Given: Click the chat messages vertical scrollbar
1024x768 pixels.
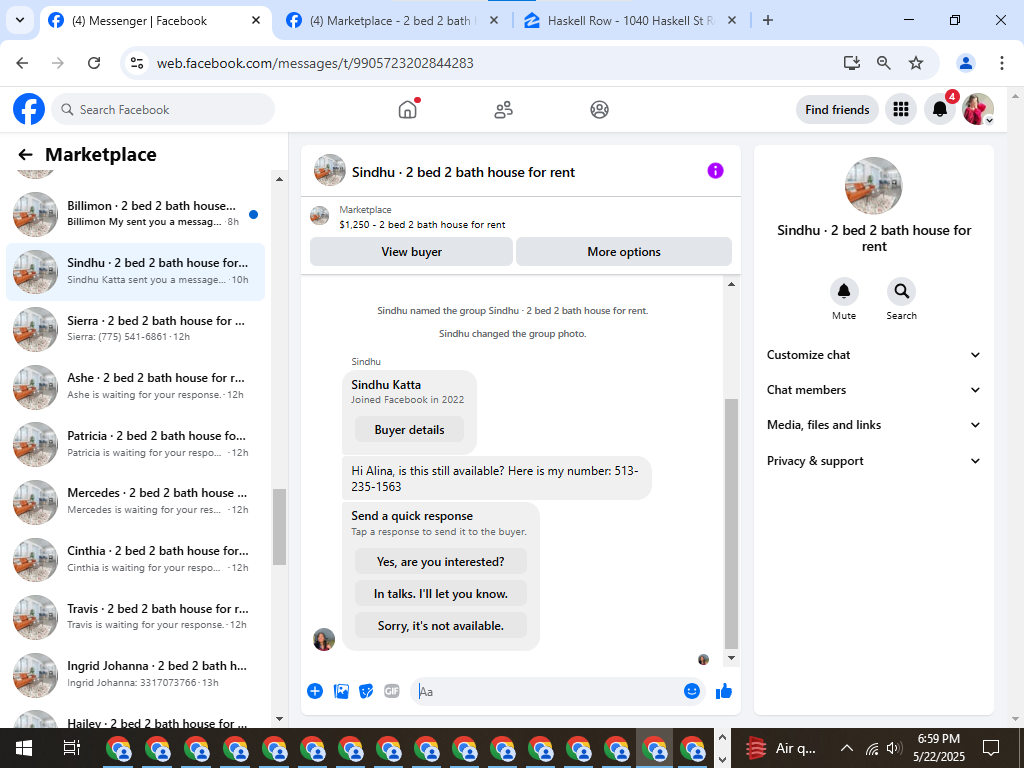Looking at the screenshot, I should 731,524.
